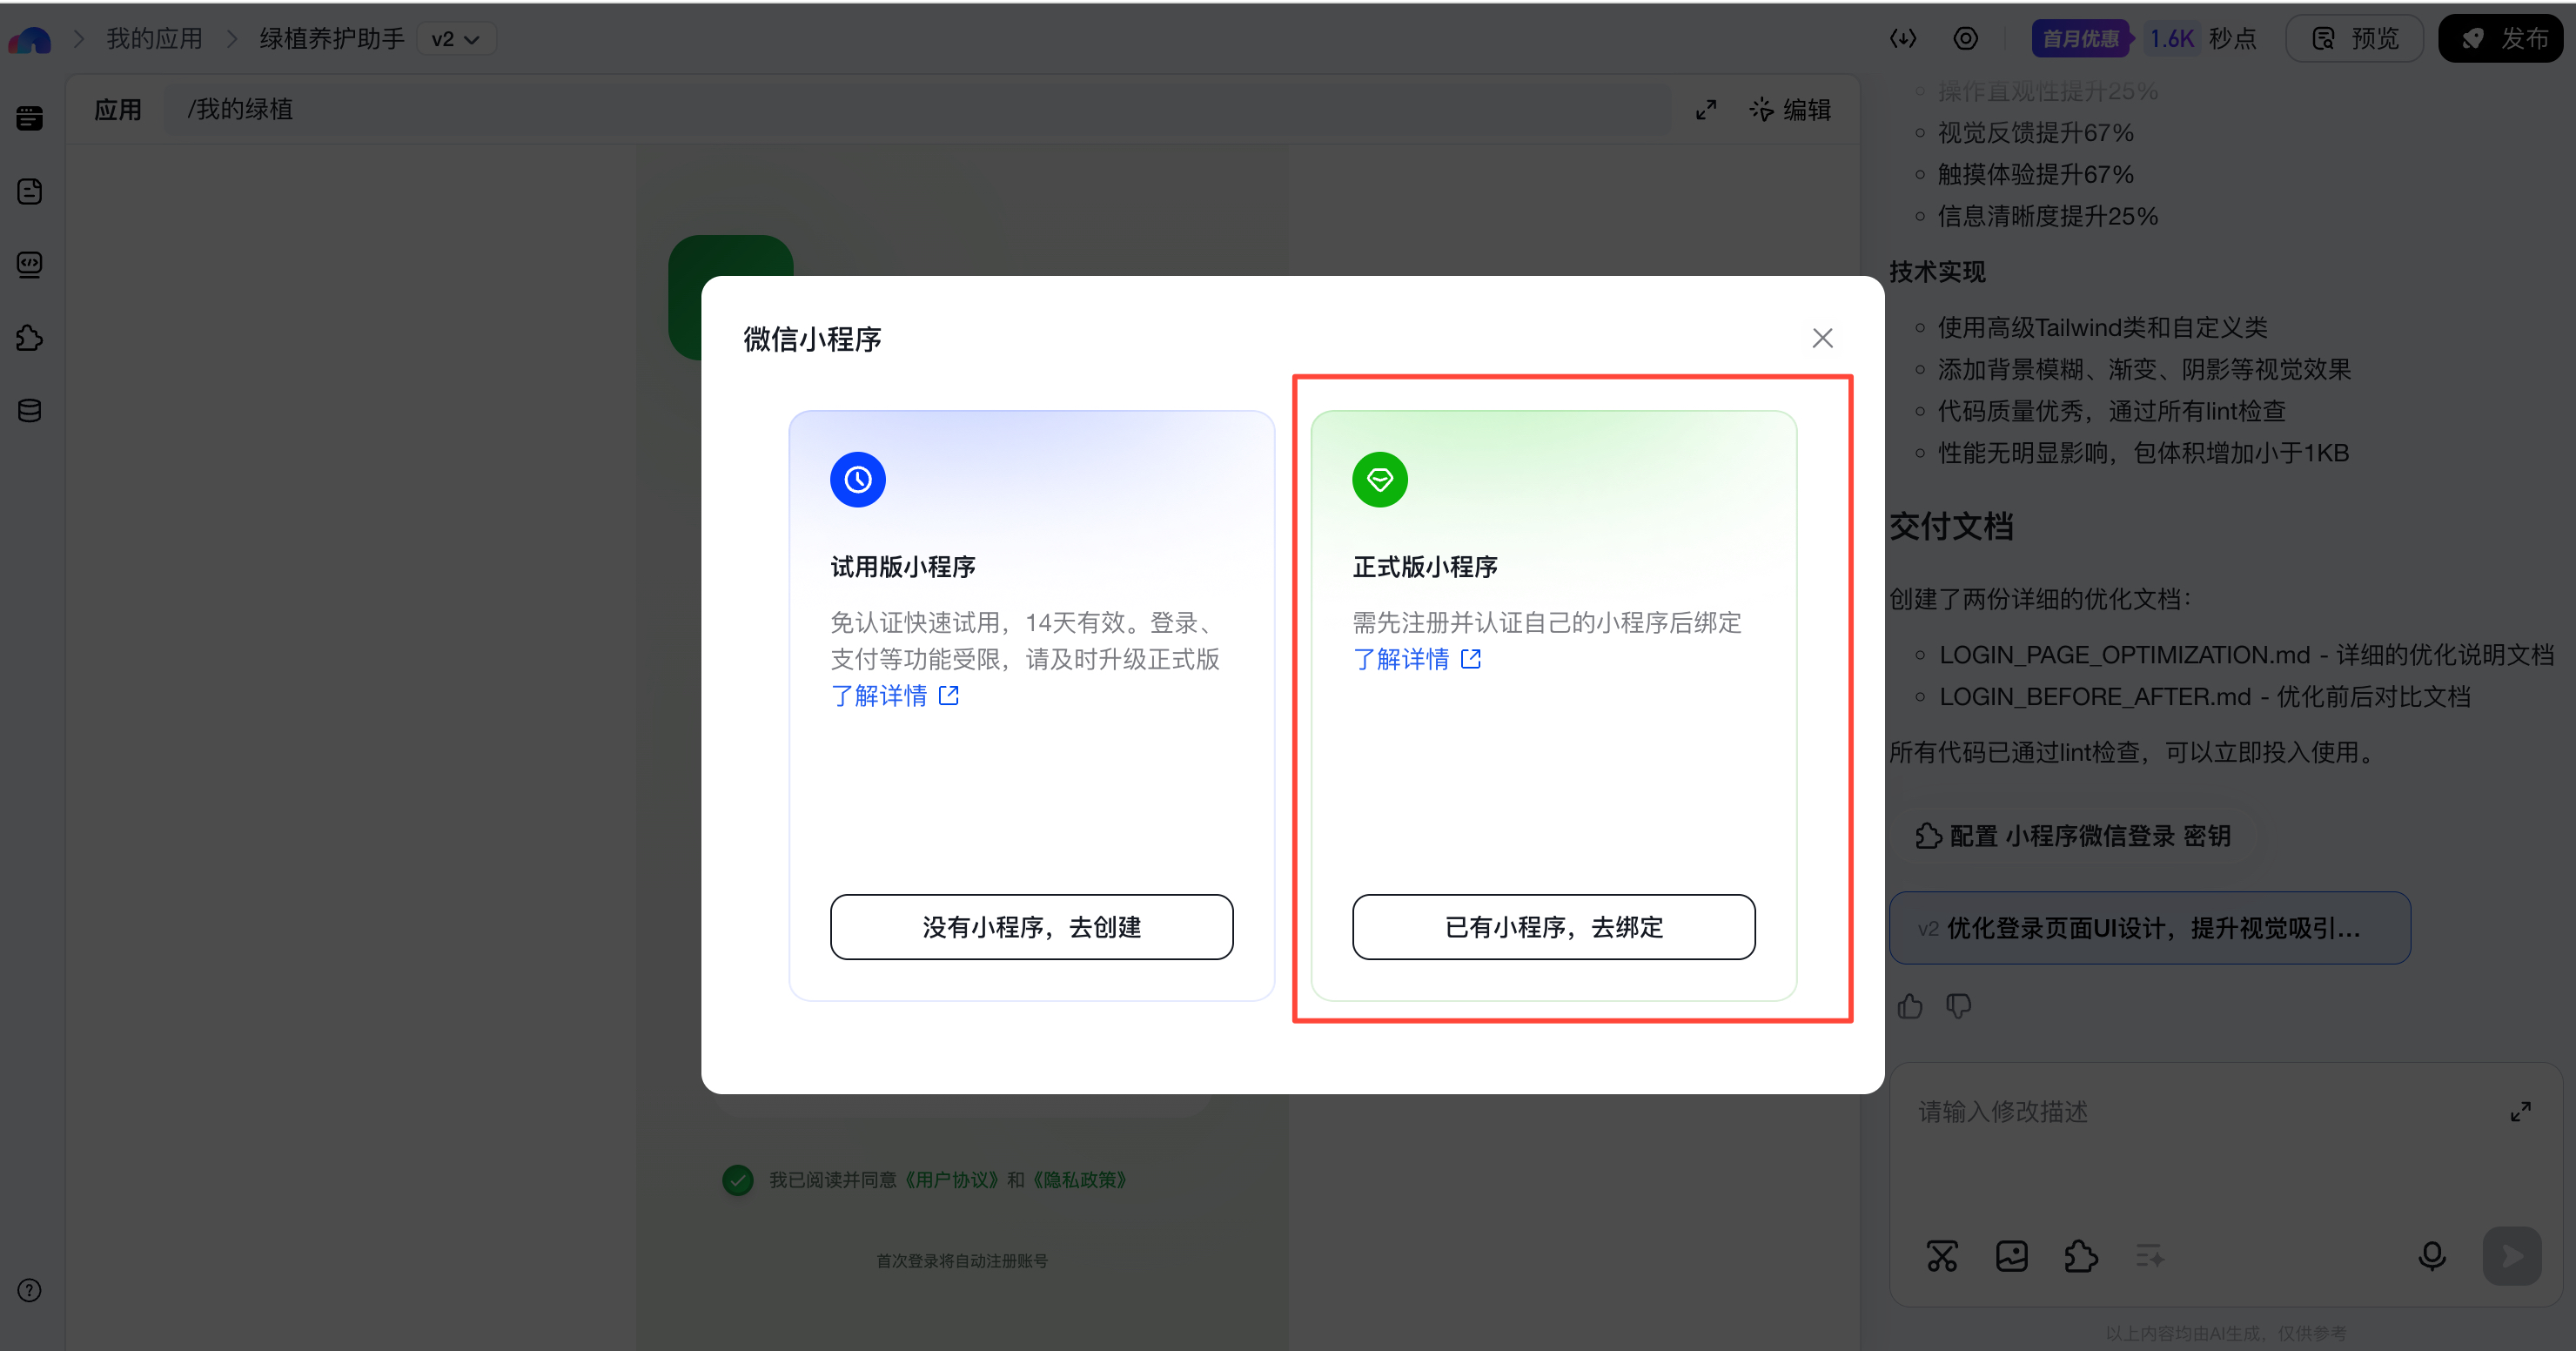The height and width of the screenshot is (1351, 2576).
Task: Click the image upload icon in chat
Action: click(x=2011, y=1256)
